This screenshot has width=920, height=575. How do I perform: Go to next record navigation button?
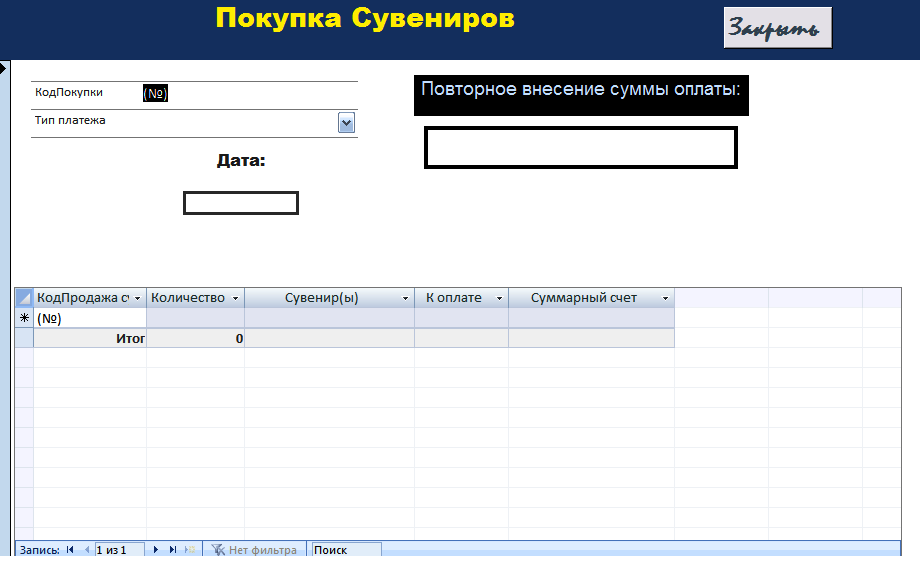click(x=155, y=550)
